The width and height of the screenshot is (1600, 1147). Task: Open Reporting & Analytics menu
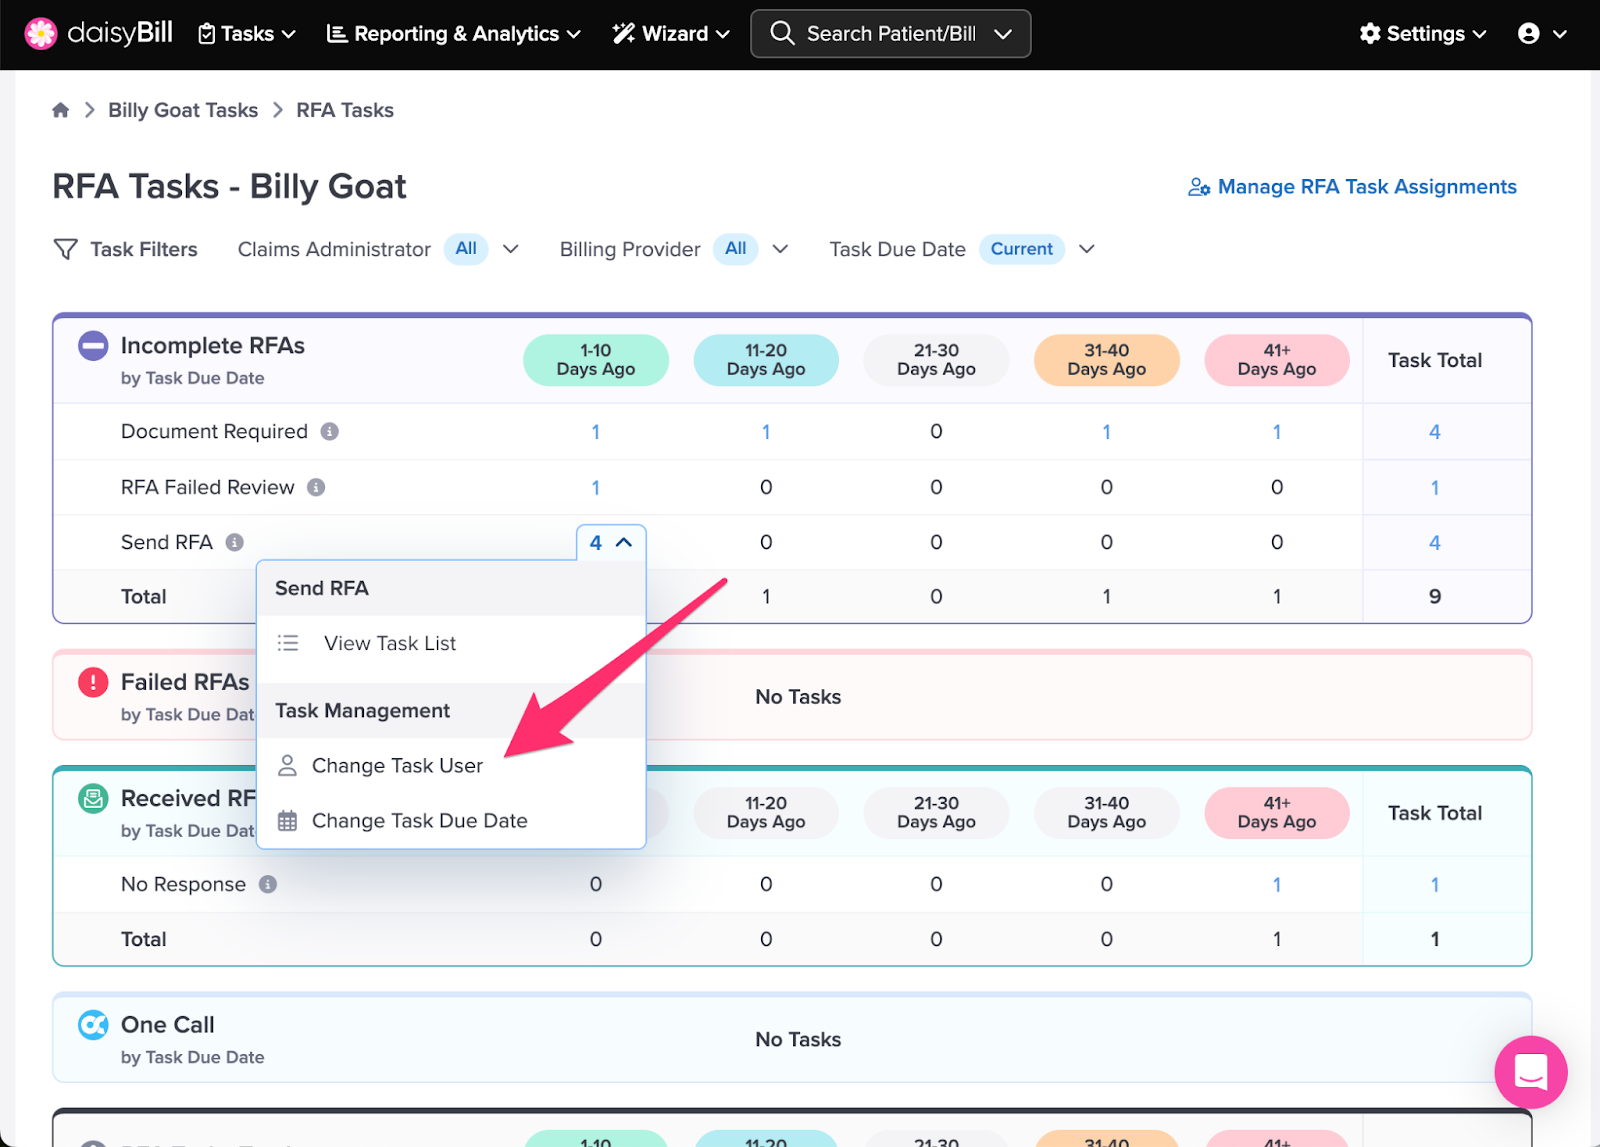click(454, 34)
